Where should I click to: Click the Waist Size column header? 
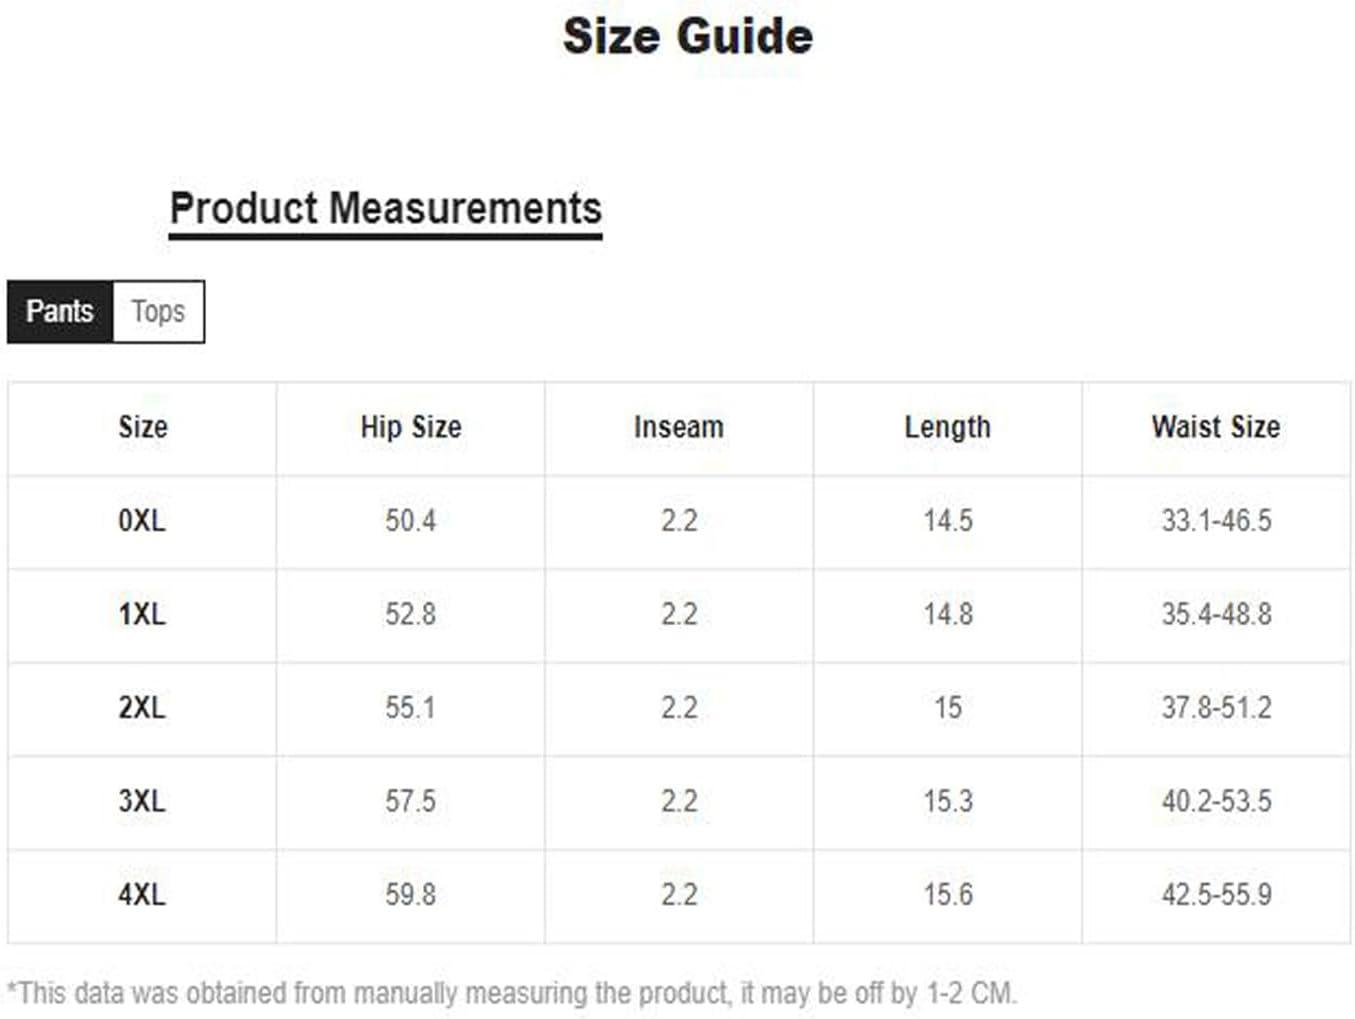click(x=1216, y=427)
